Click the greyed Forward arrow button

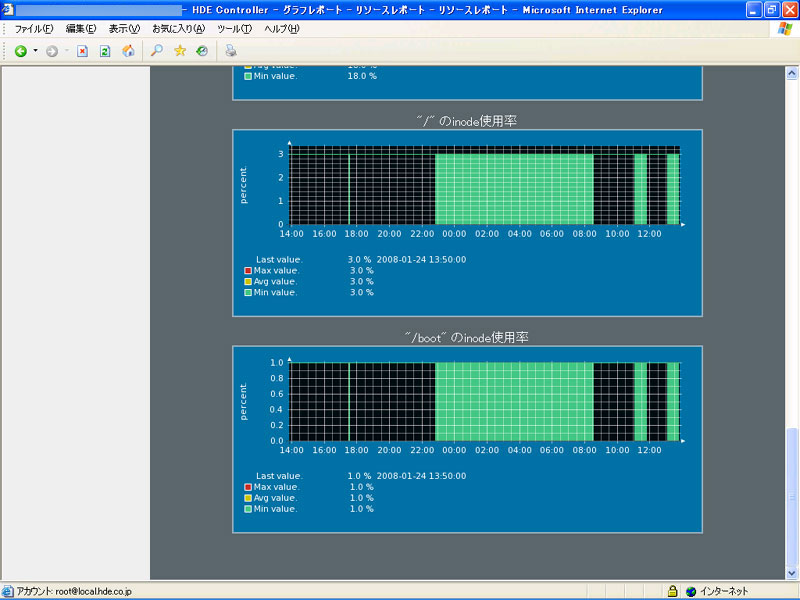pyautogui.click(x=52, y=51)
